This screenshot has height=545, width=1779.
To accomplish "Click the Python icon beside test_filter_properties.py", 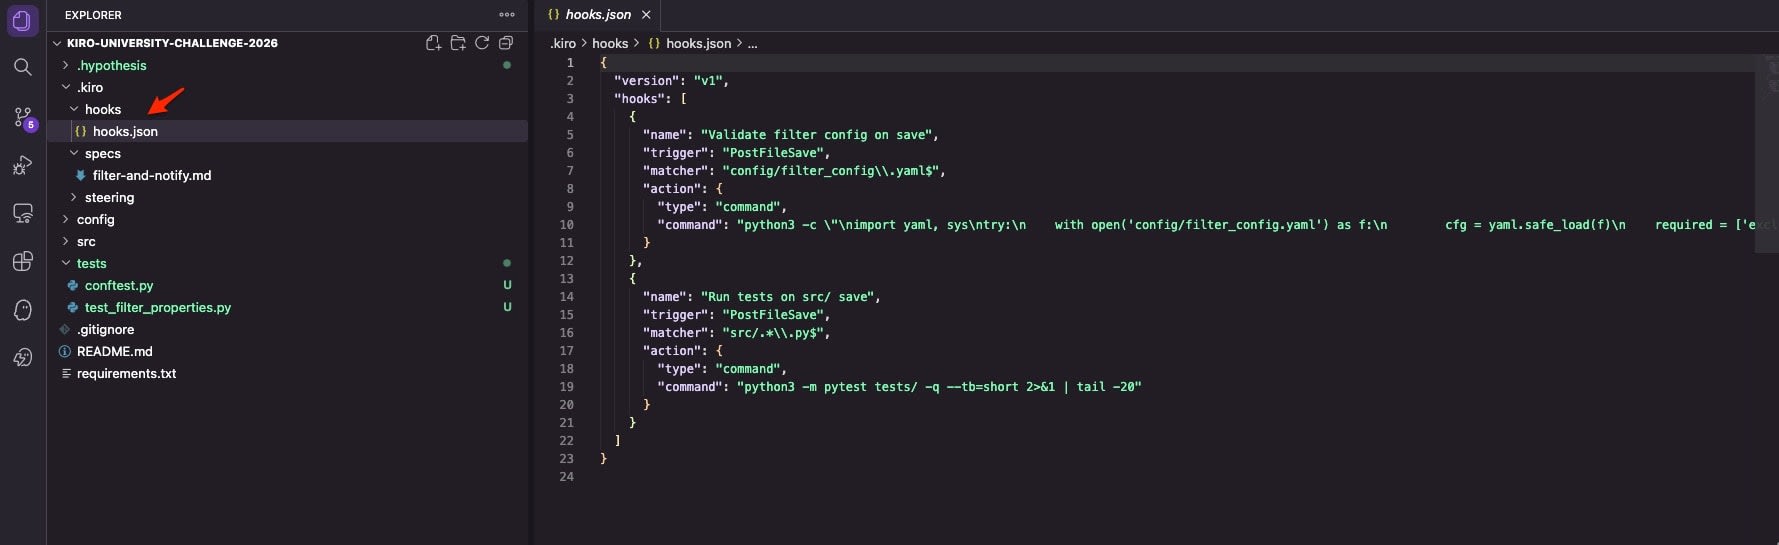I will click(x=72, y=307).
